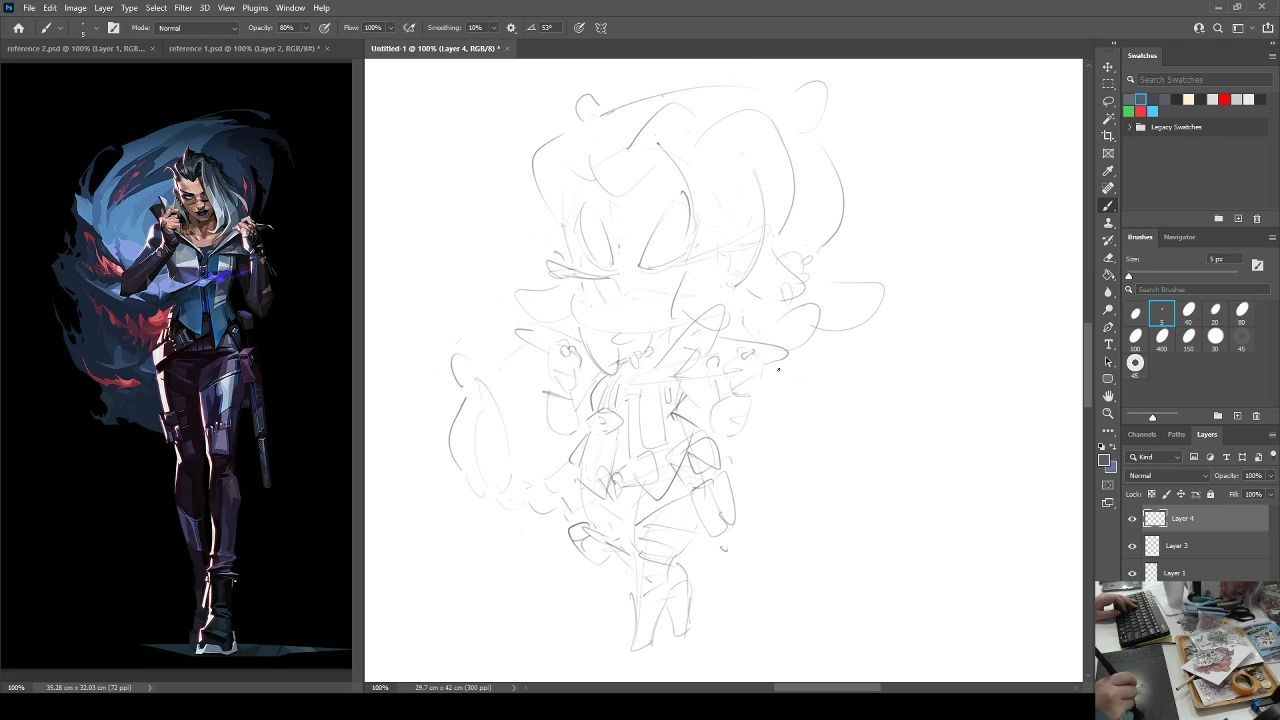The width and height of the screenshot is (1280, 720).
Task: Select the Horizontal Type tool
Action: (x=1108, y=344)
